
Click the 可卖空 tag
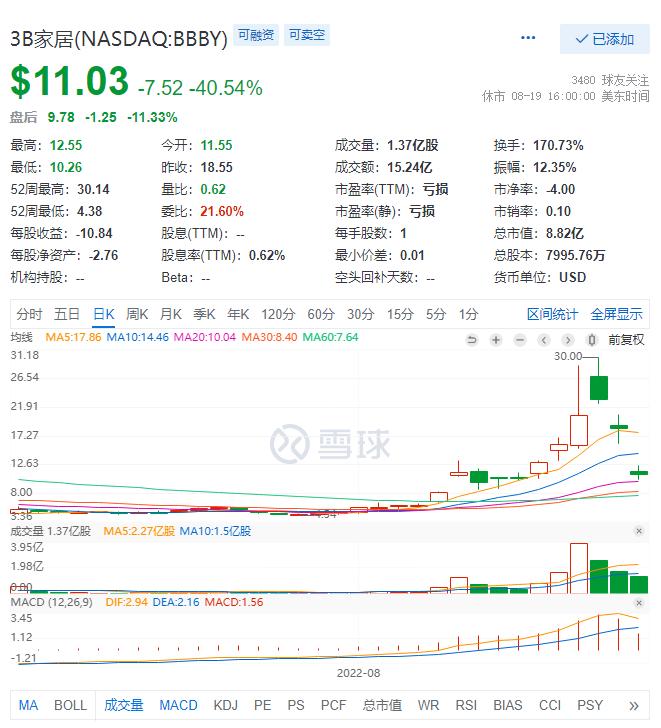coord(307,35)
